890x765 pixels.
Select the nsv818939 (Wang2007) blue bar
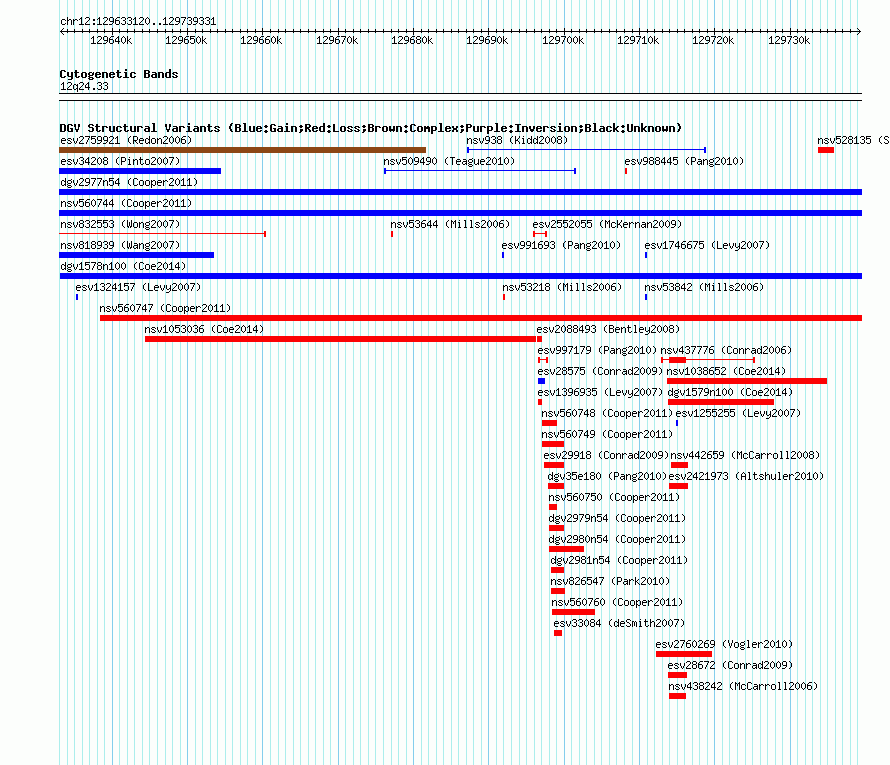[x=136, y=255]
